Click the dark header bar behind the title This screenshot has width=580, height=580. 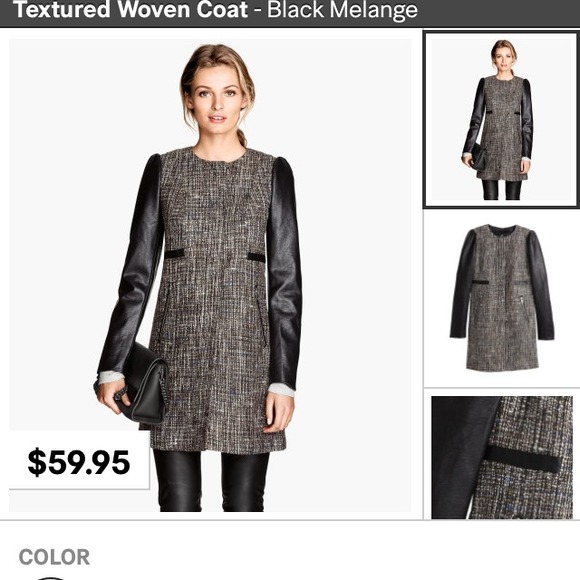point(290,13)
